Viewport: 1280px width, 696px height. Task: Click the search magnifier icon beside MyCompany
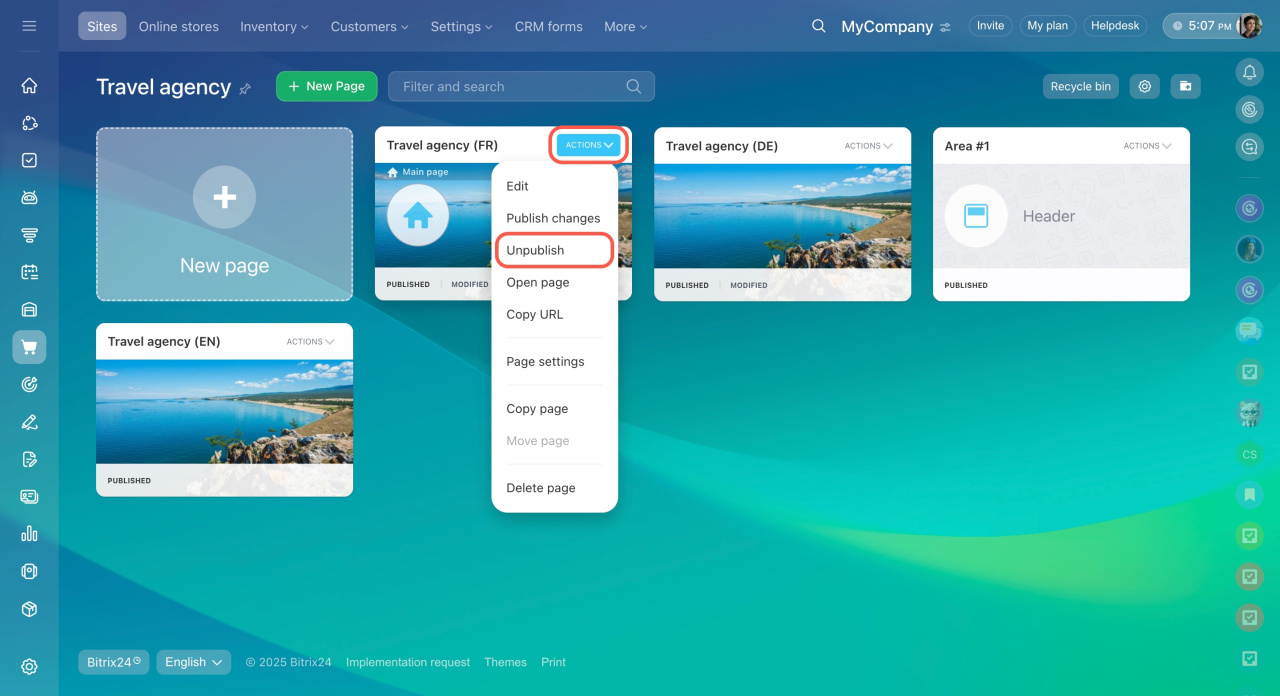pos(818,26)
